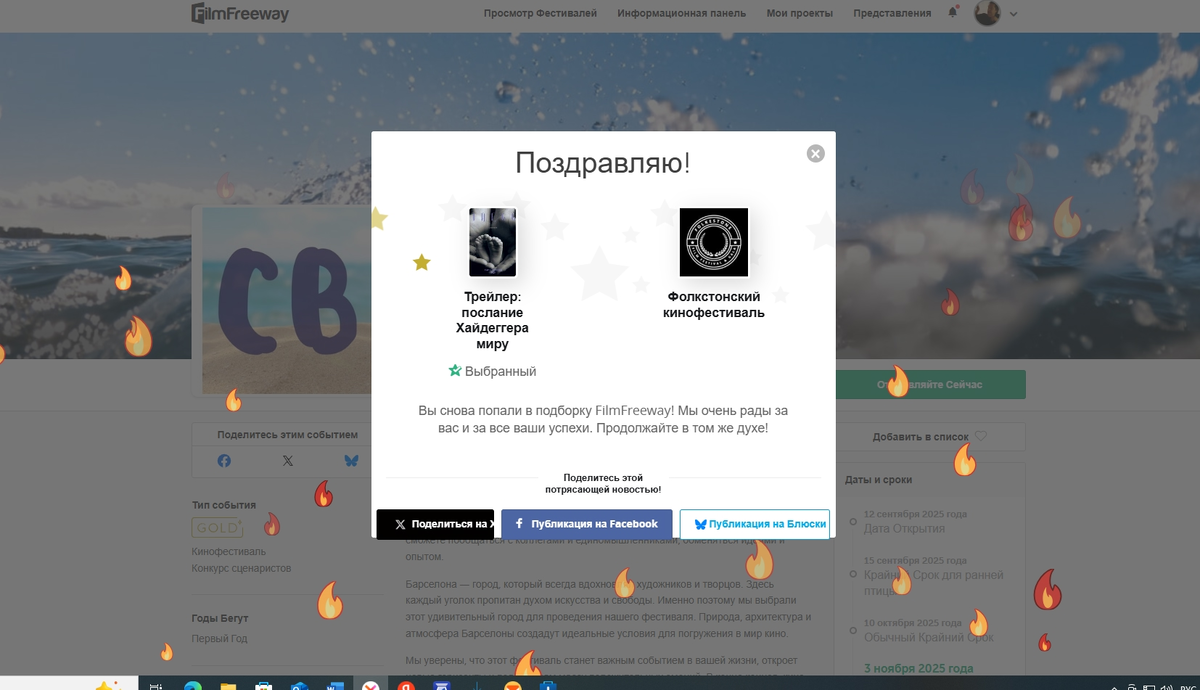Open Microsoft Edge from the taskbar
Screen dimensions: 1200x690
point(192,686)
